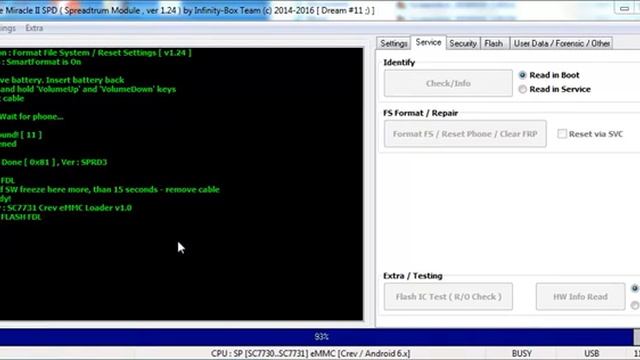The image size is (640, 360).
Task: Click the Extra / Testing group label
Action: 413,276
